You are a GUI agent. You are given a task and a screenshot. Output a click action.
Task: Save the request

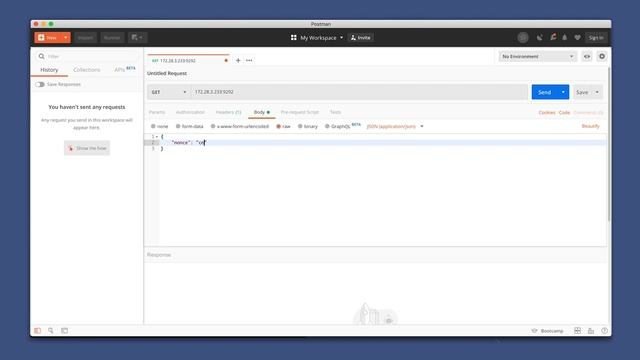[582, 92]
